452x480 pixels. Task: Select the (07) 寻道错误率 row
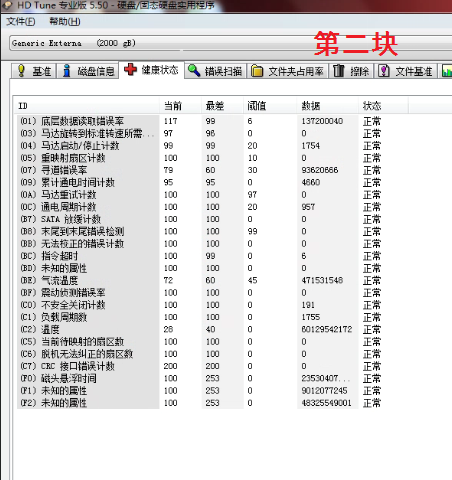coord(200,170)
